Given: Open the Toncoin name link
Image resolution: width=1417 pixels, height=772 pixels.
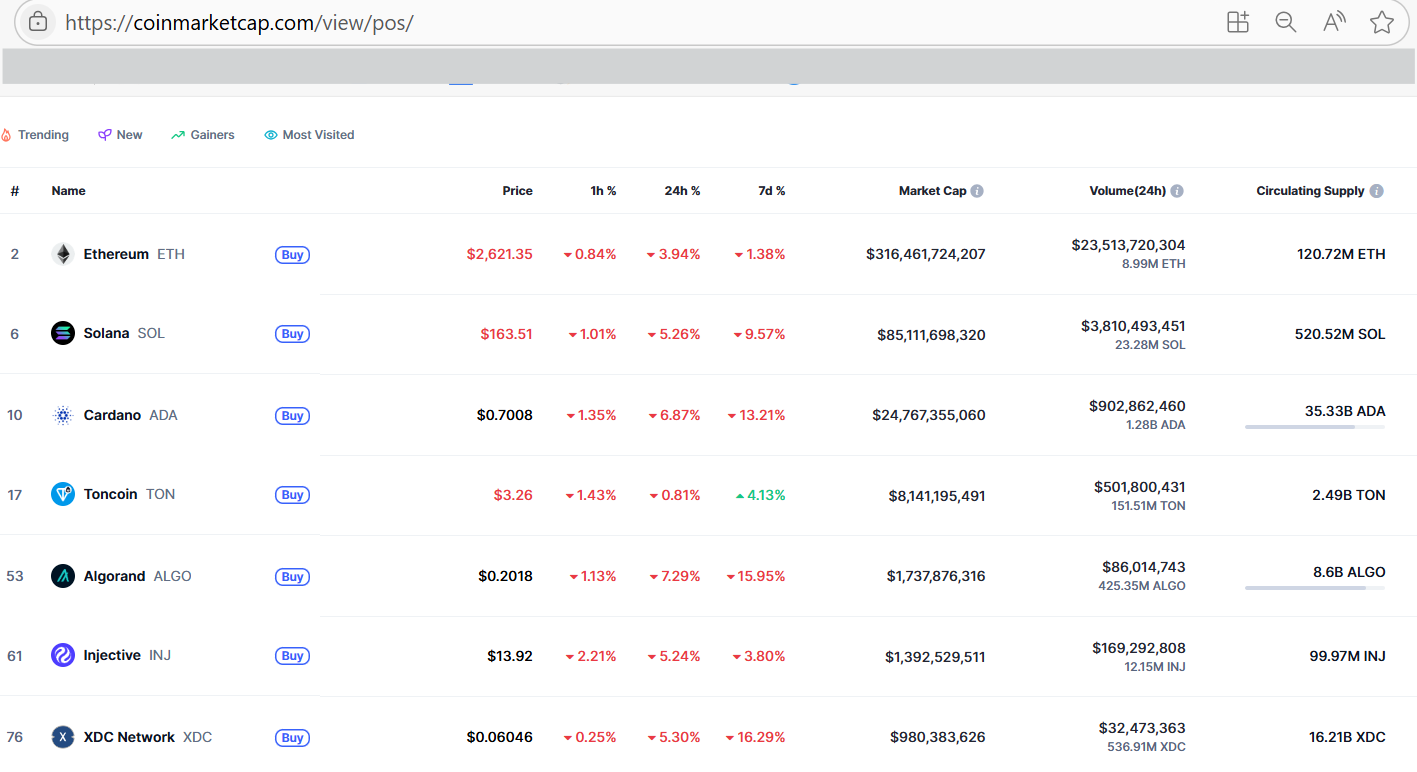Looking at the screenshot, I should [x=110, y=494].
